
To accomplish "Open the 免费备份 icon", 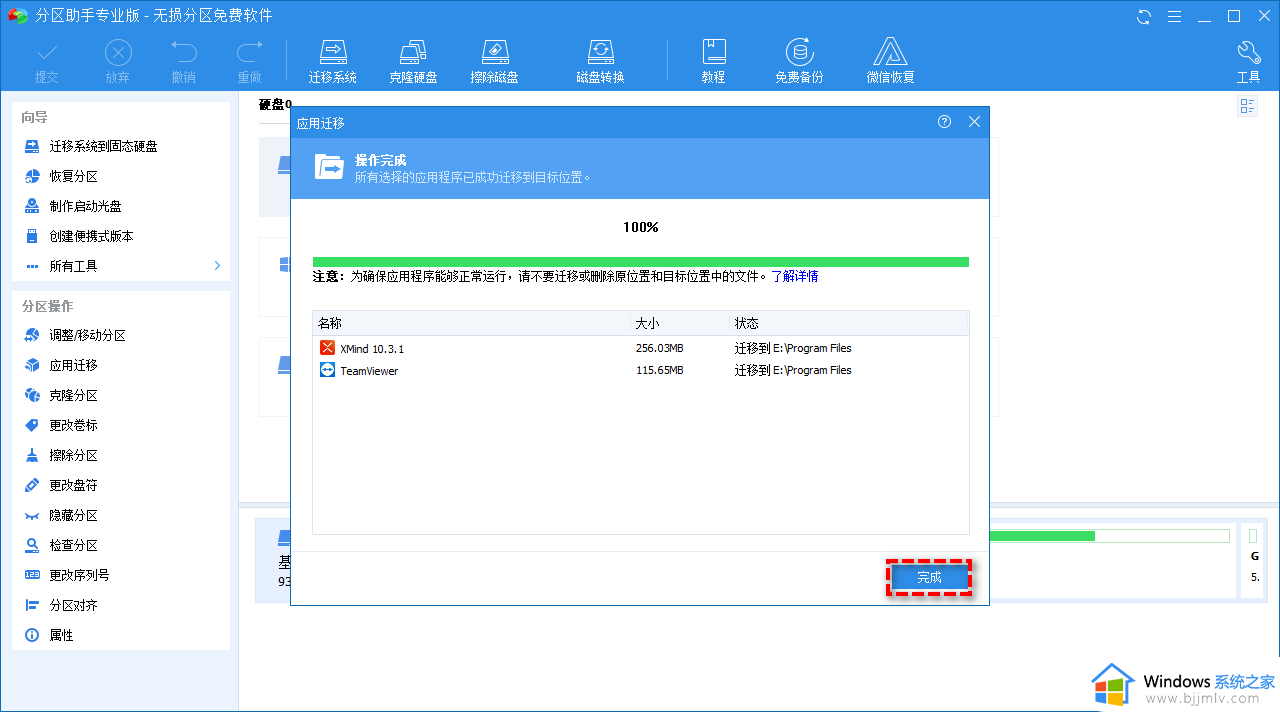I will [x=799, y=61].
